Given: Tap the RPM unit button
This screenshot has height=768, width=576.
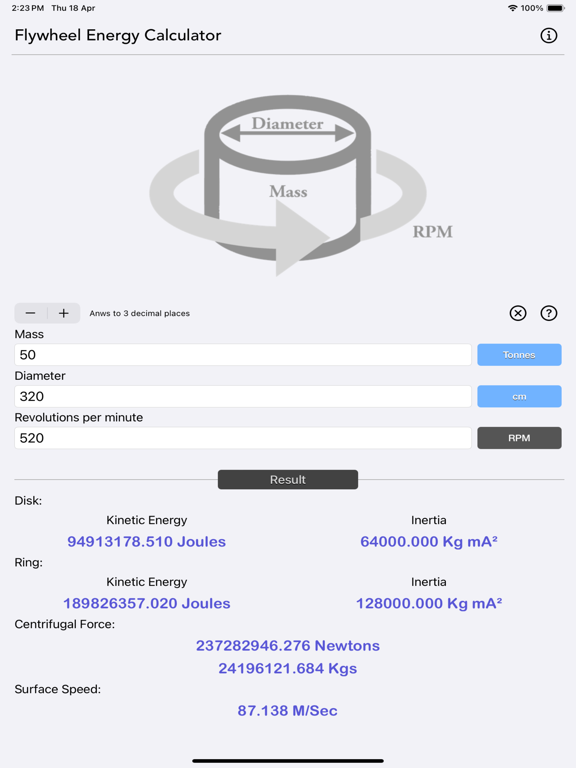Looking at the screenshot, I should 519,438.
